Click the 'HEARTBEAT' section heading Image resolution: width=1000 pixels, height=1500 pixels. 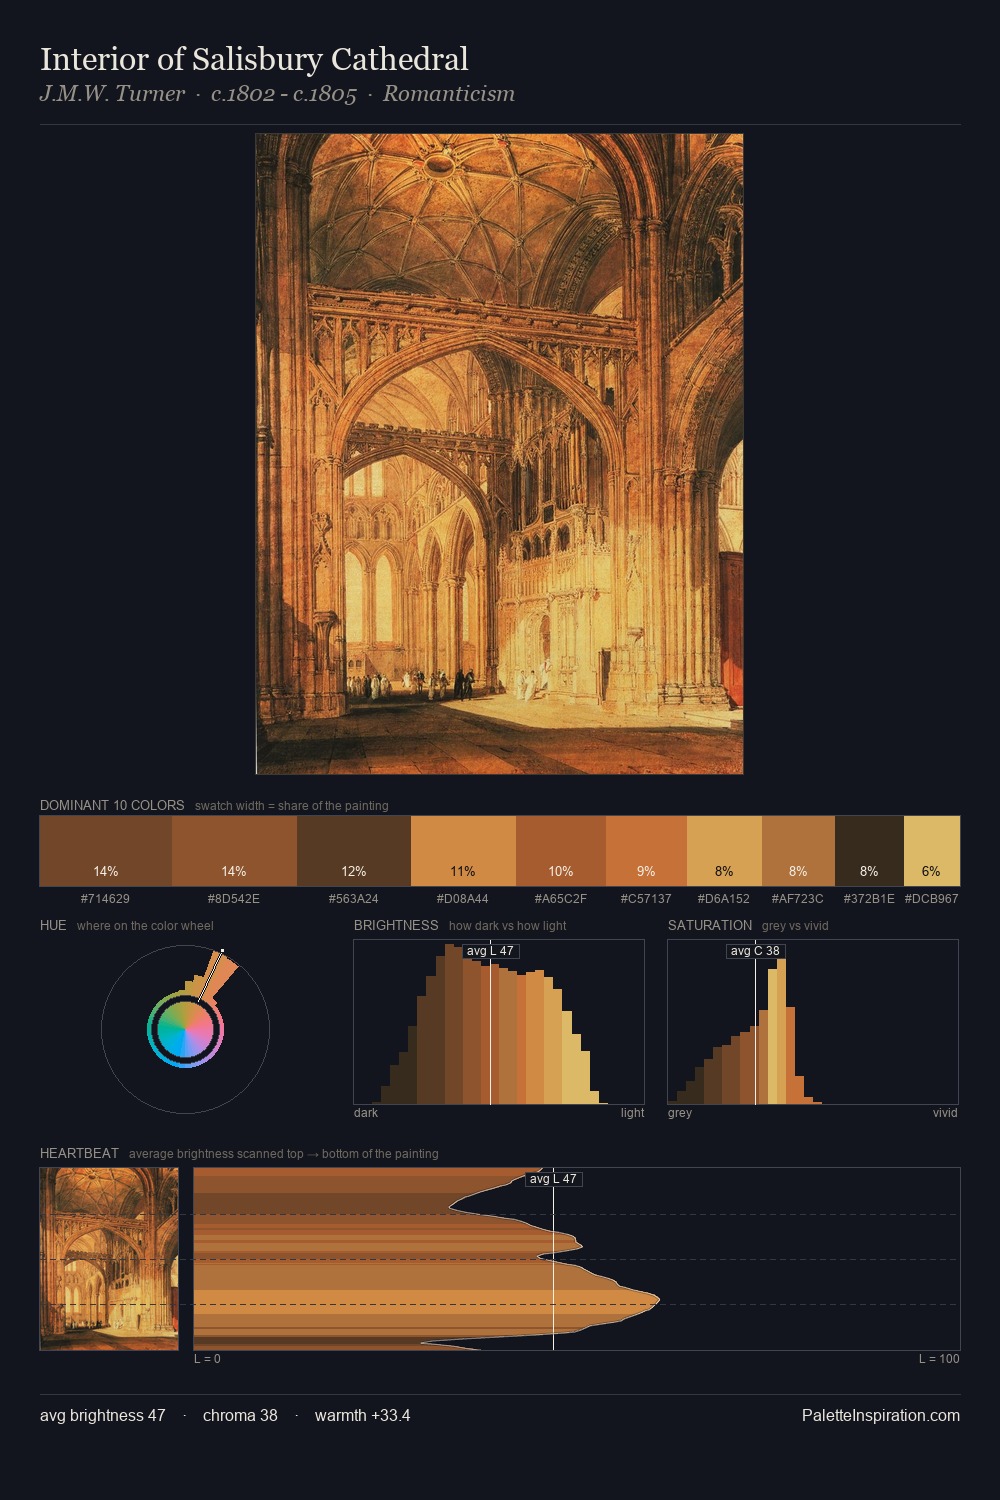click(x=79, y=1153)
